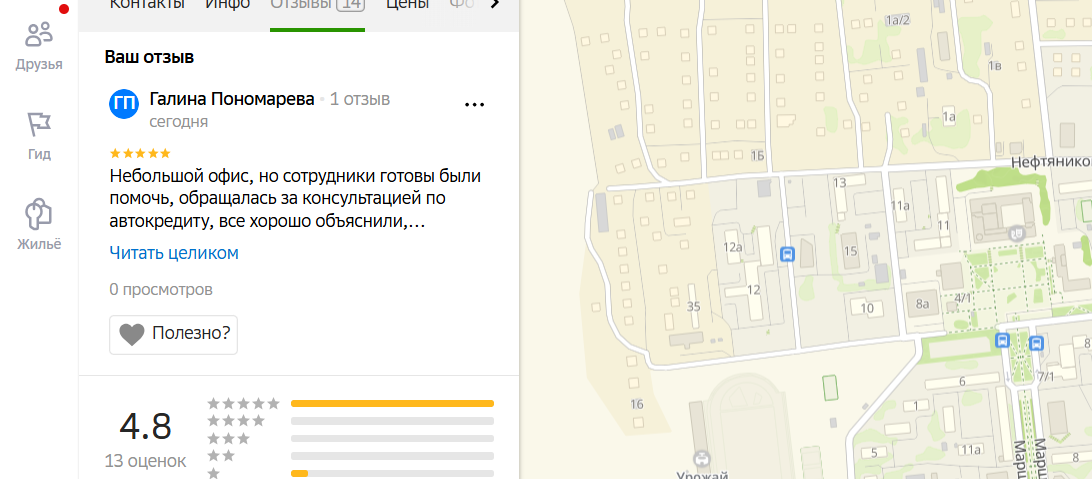Click building 8а on the map
Viewport: 1092px width, 479px height.
pos(923,304)
